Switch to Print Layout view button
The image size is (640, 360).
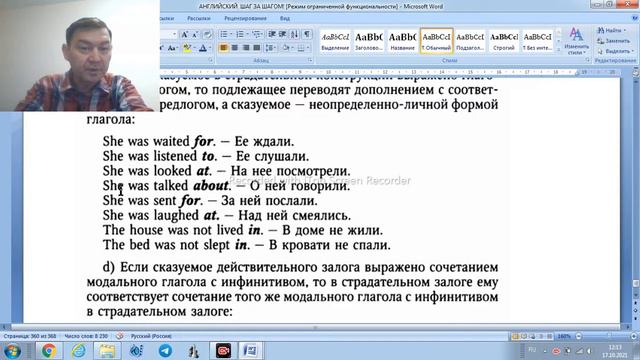click(x=515, y=336)
